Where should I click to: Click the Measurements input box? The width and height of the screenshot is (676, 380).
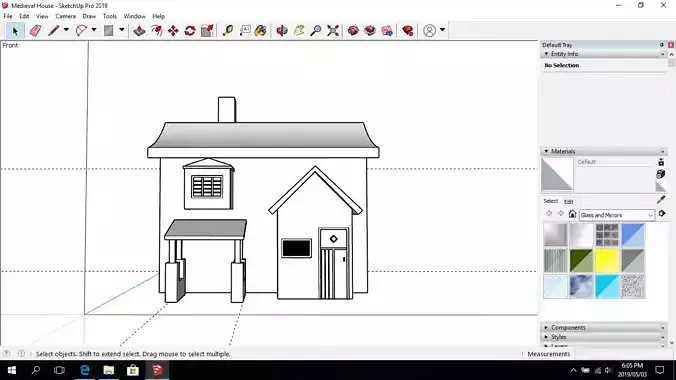point(623,354)
